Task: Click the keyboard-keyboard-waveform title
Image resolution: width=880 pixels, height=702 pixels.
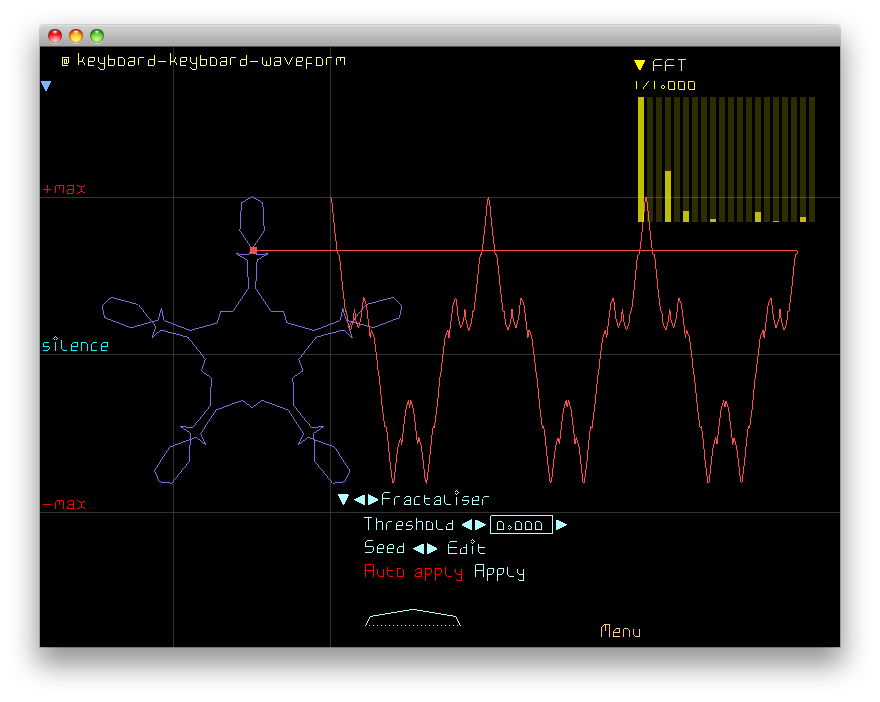Action: [x=211, y=61]
